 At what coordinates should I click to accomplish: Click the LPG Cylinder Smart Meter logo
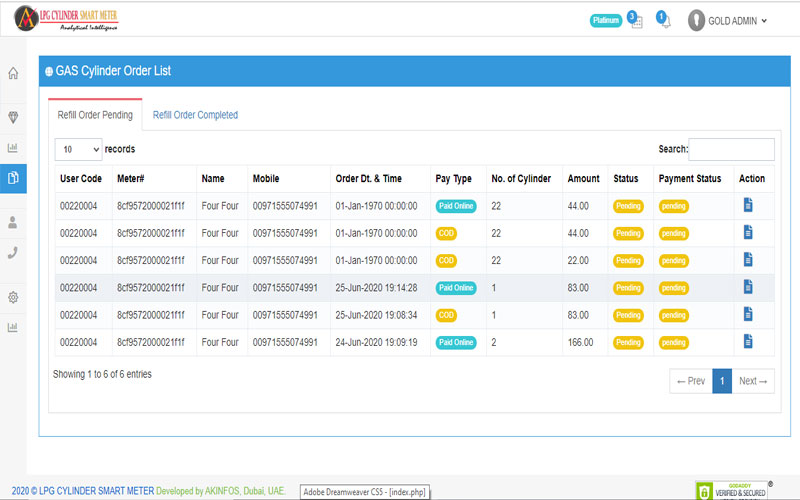pos(66,19)
